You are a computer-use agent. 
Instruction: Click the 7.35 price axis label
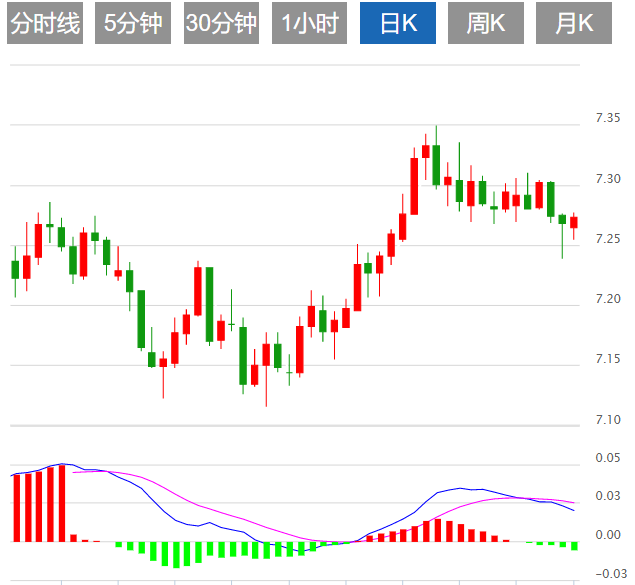(x=608, y=118)
